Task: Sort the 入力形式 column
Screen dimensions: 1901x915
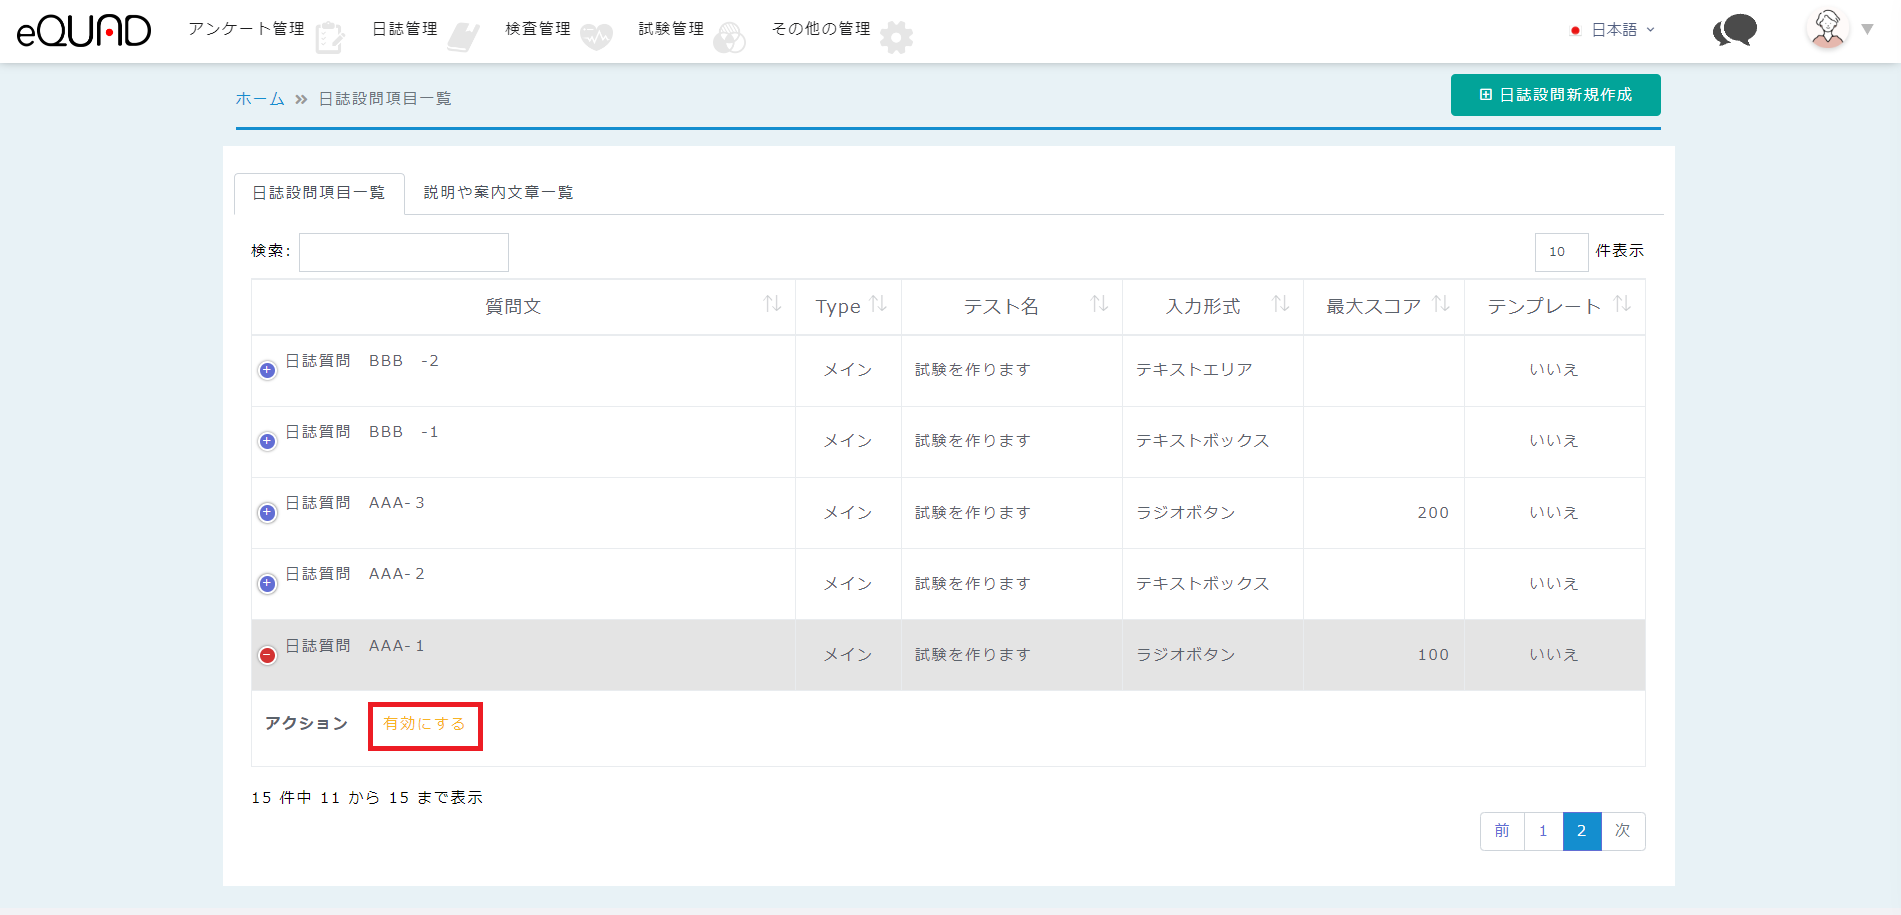Action: tap(1280, 304)
